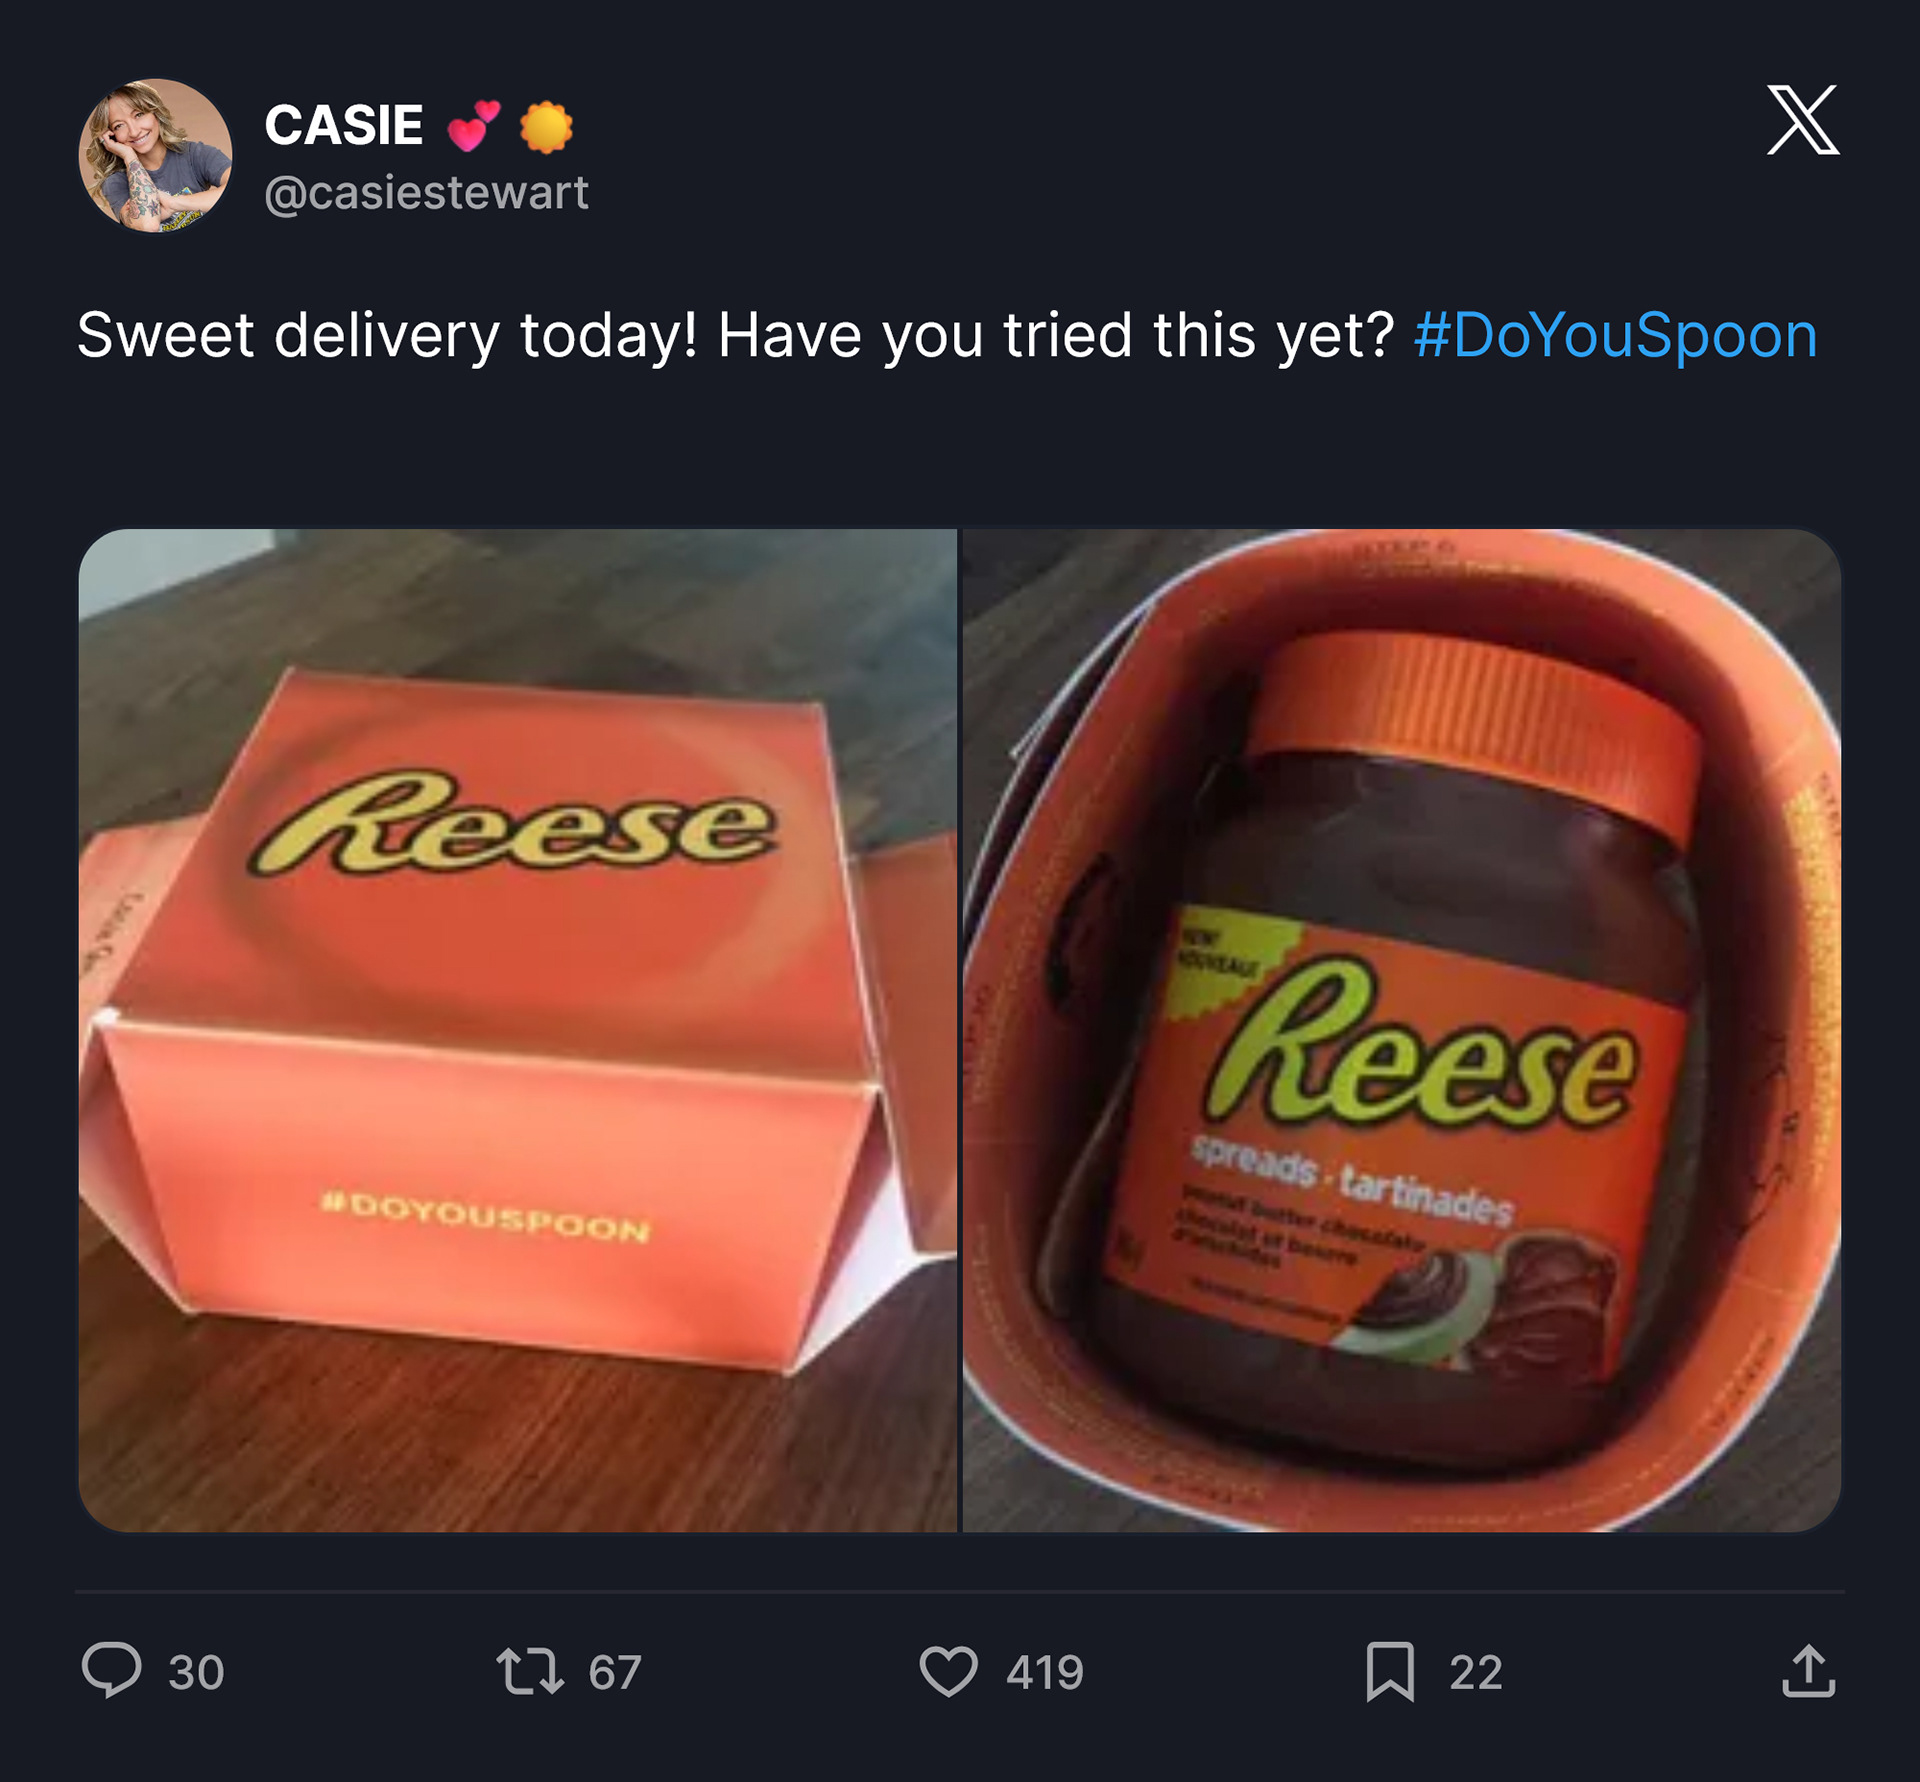1920x1782 pixels.
Task: Open the right photo of the Reese spreads jar
Action: pos(1400,1030)
